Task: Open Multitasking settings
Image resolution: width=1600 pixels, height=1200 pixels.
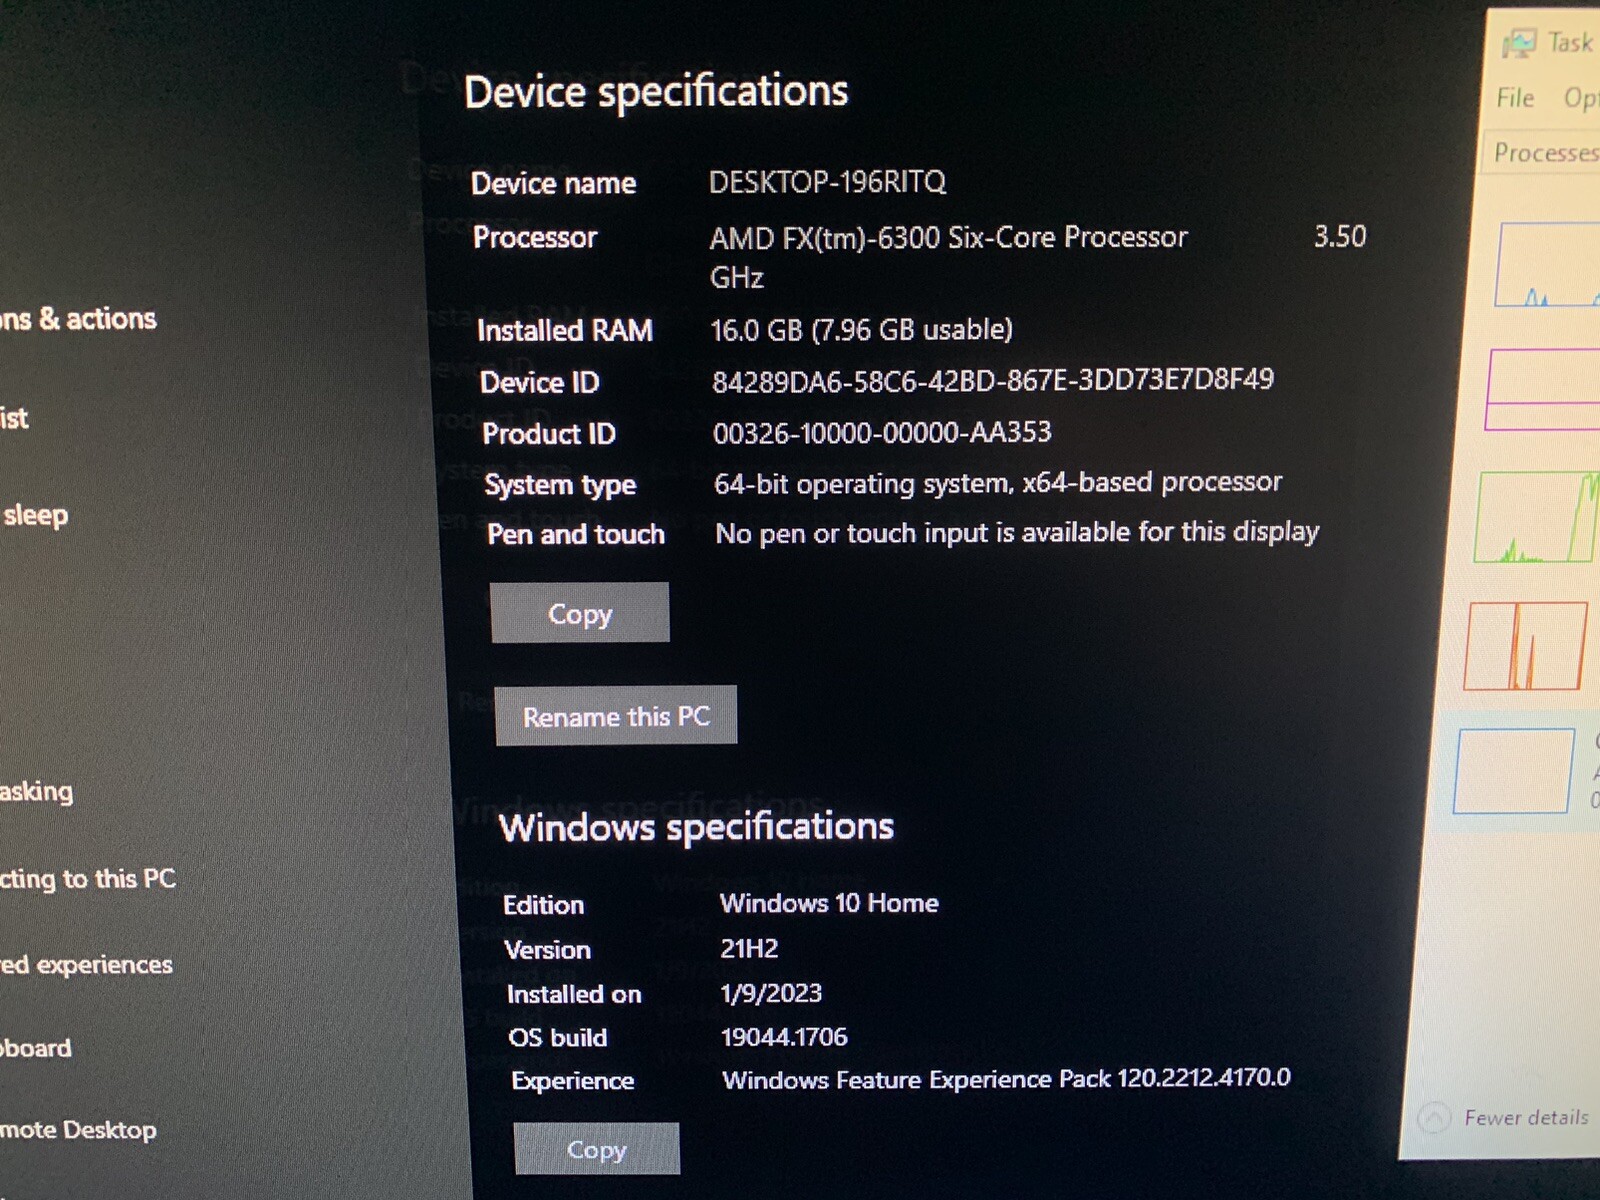Action: [36, 792]
